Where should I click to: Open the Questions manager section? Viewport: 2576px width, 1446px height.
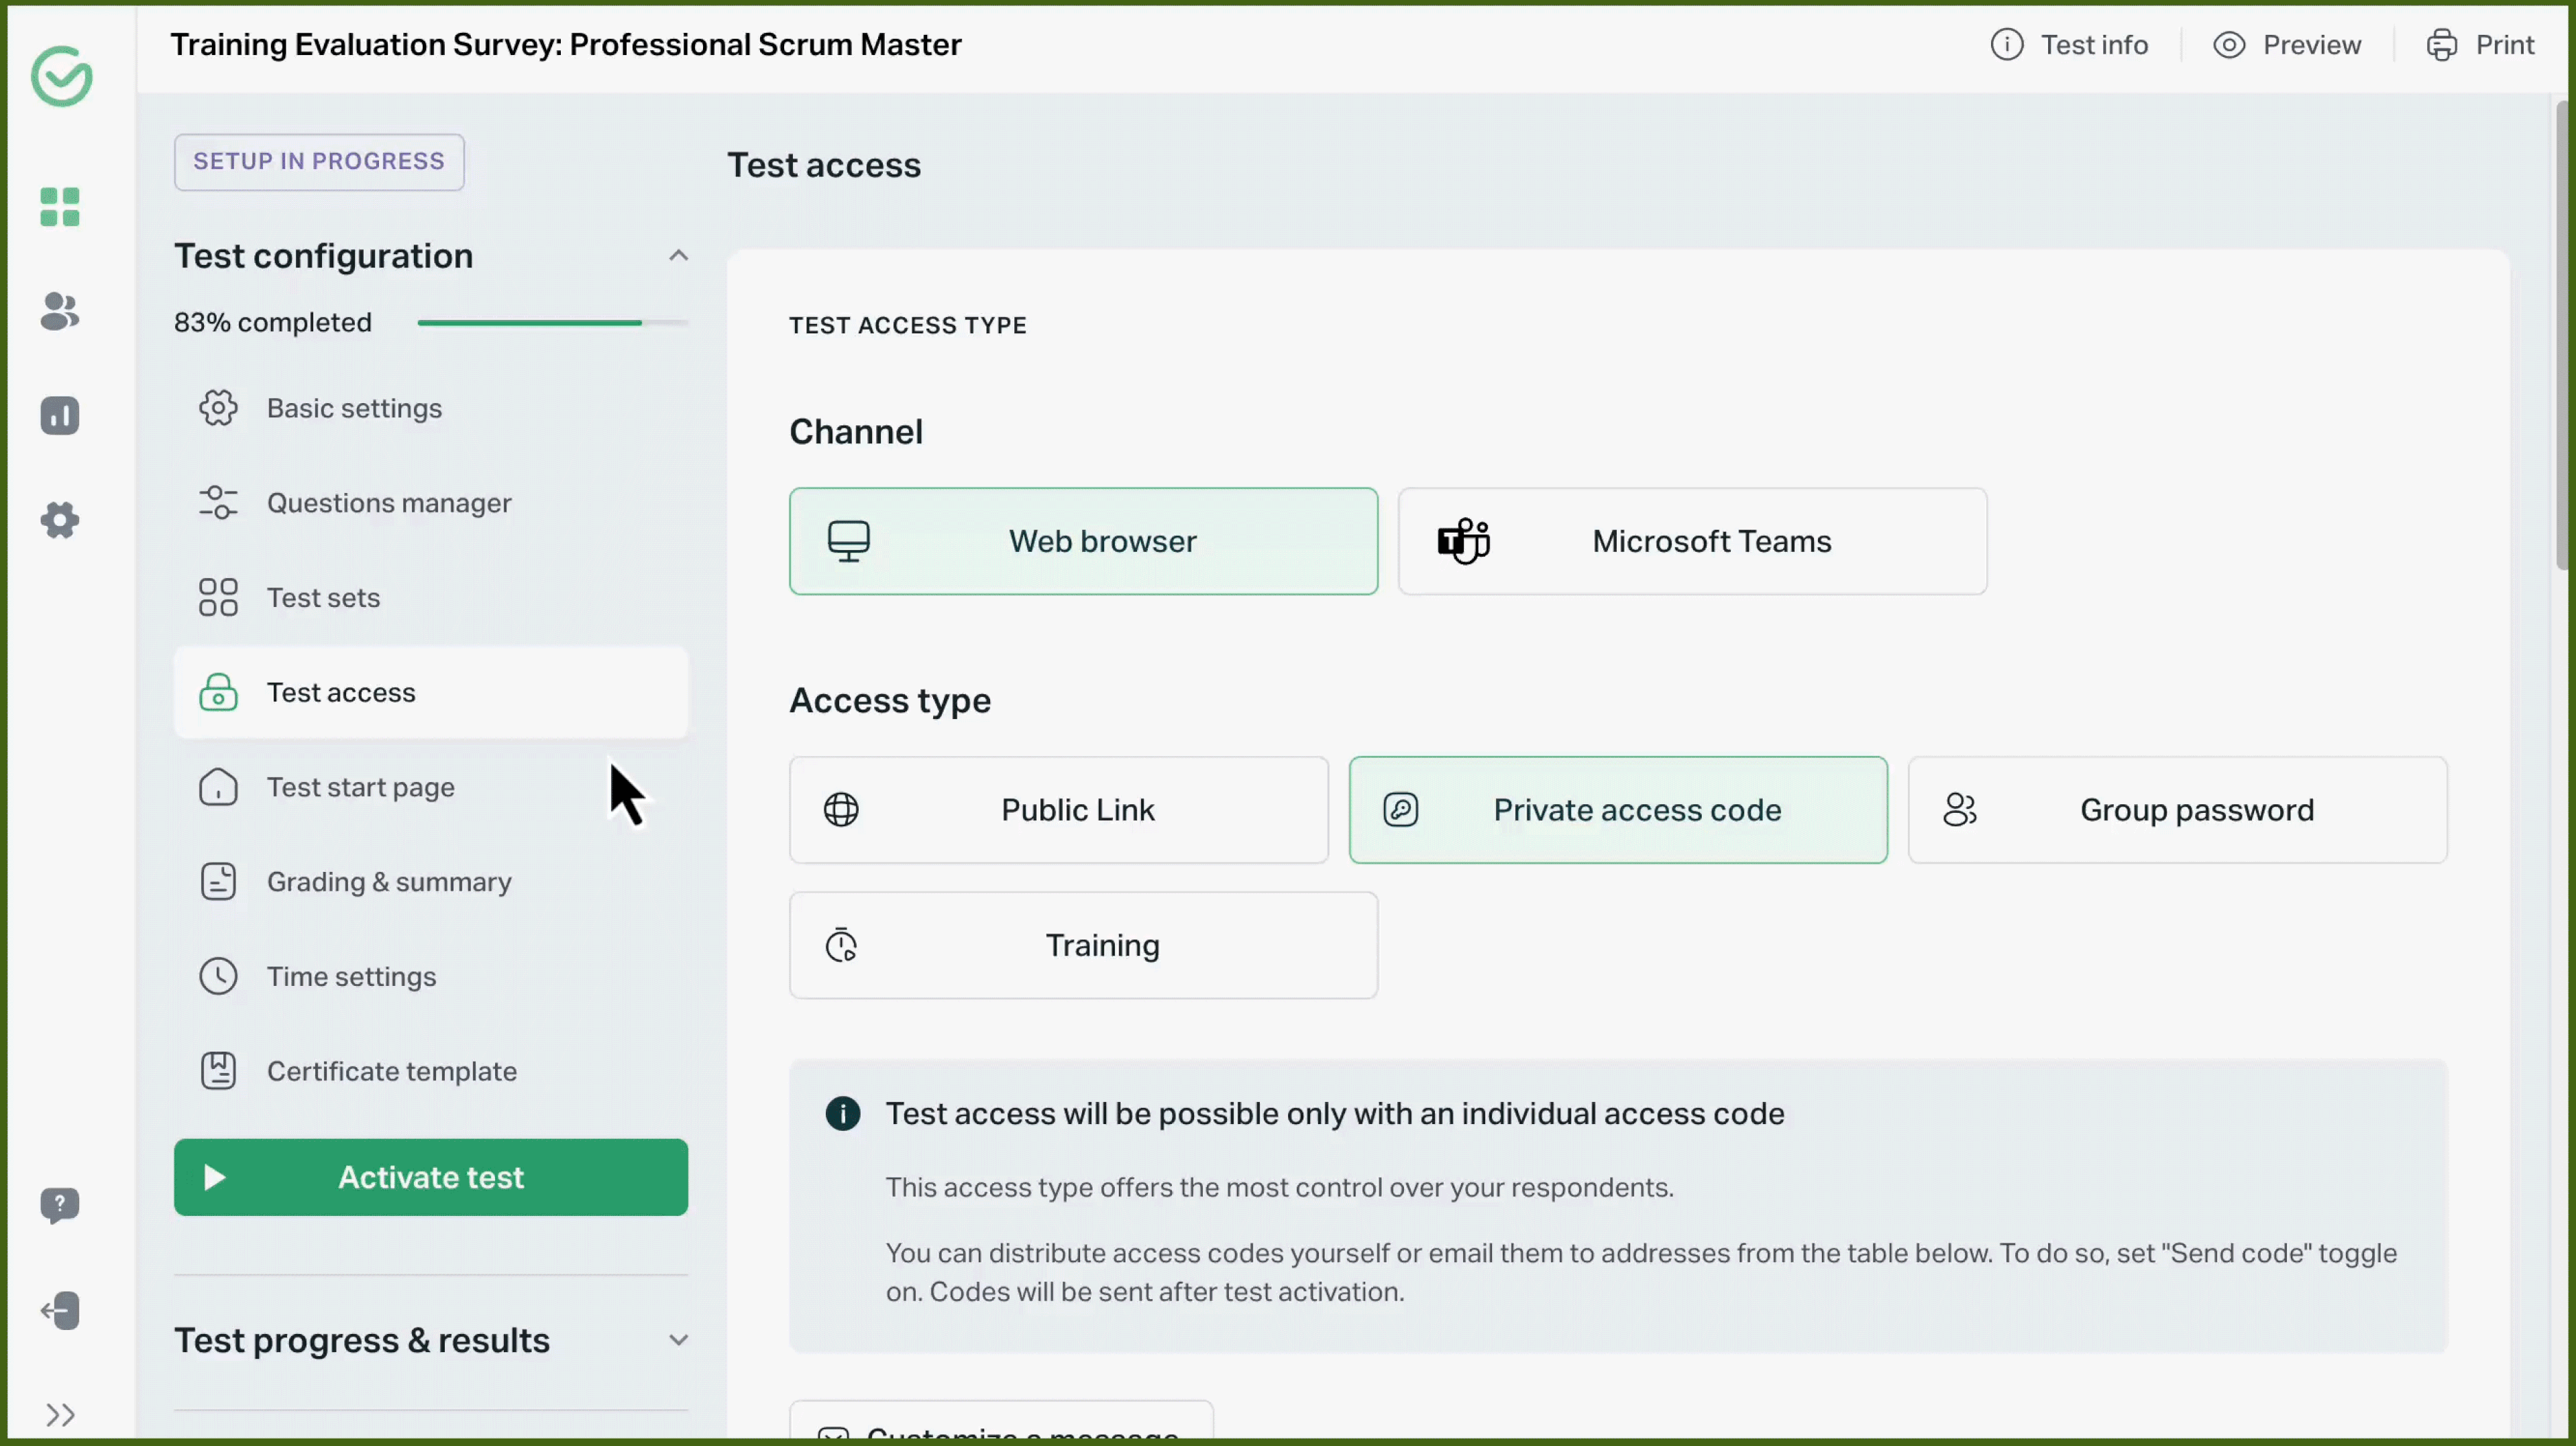389,503
